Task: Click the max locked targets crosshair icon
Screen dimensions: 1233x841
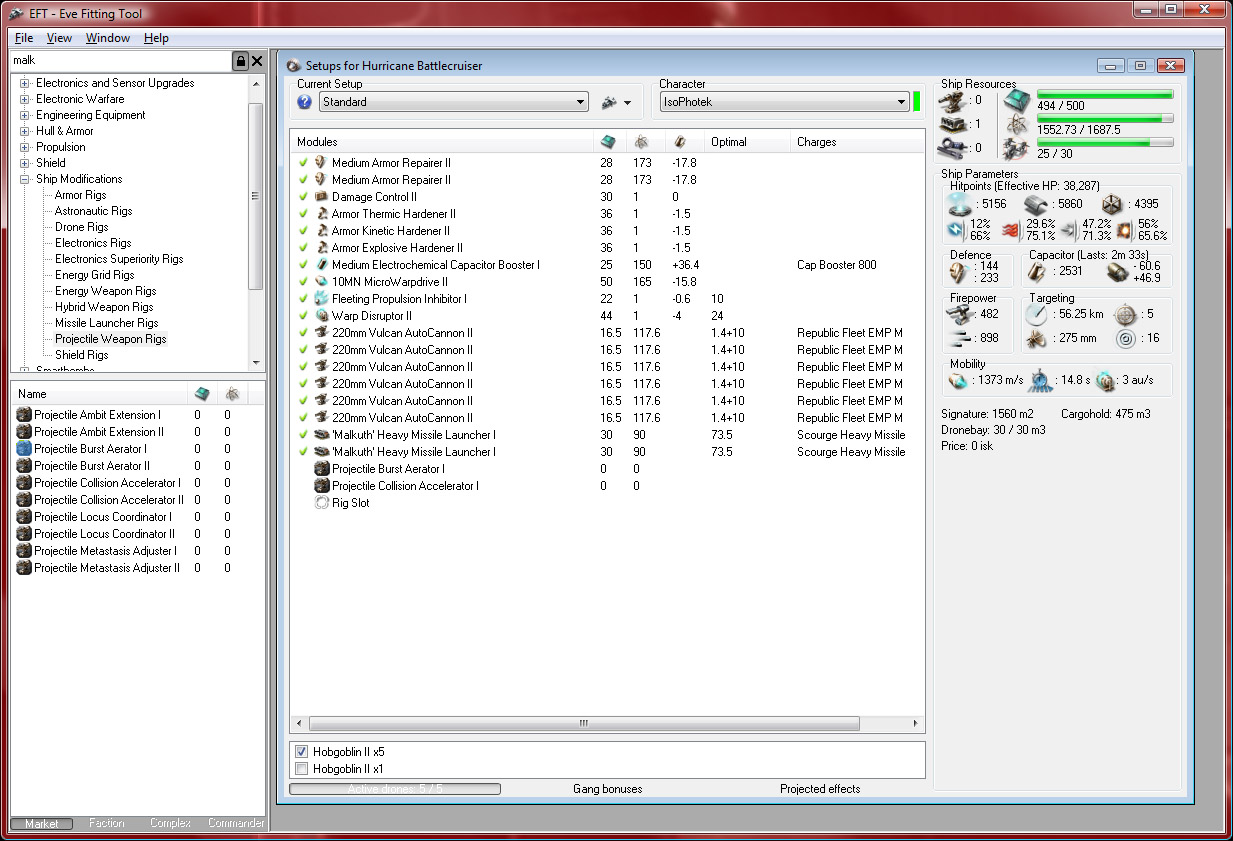Action: [1125, 314]
